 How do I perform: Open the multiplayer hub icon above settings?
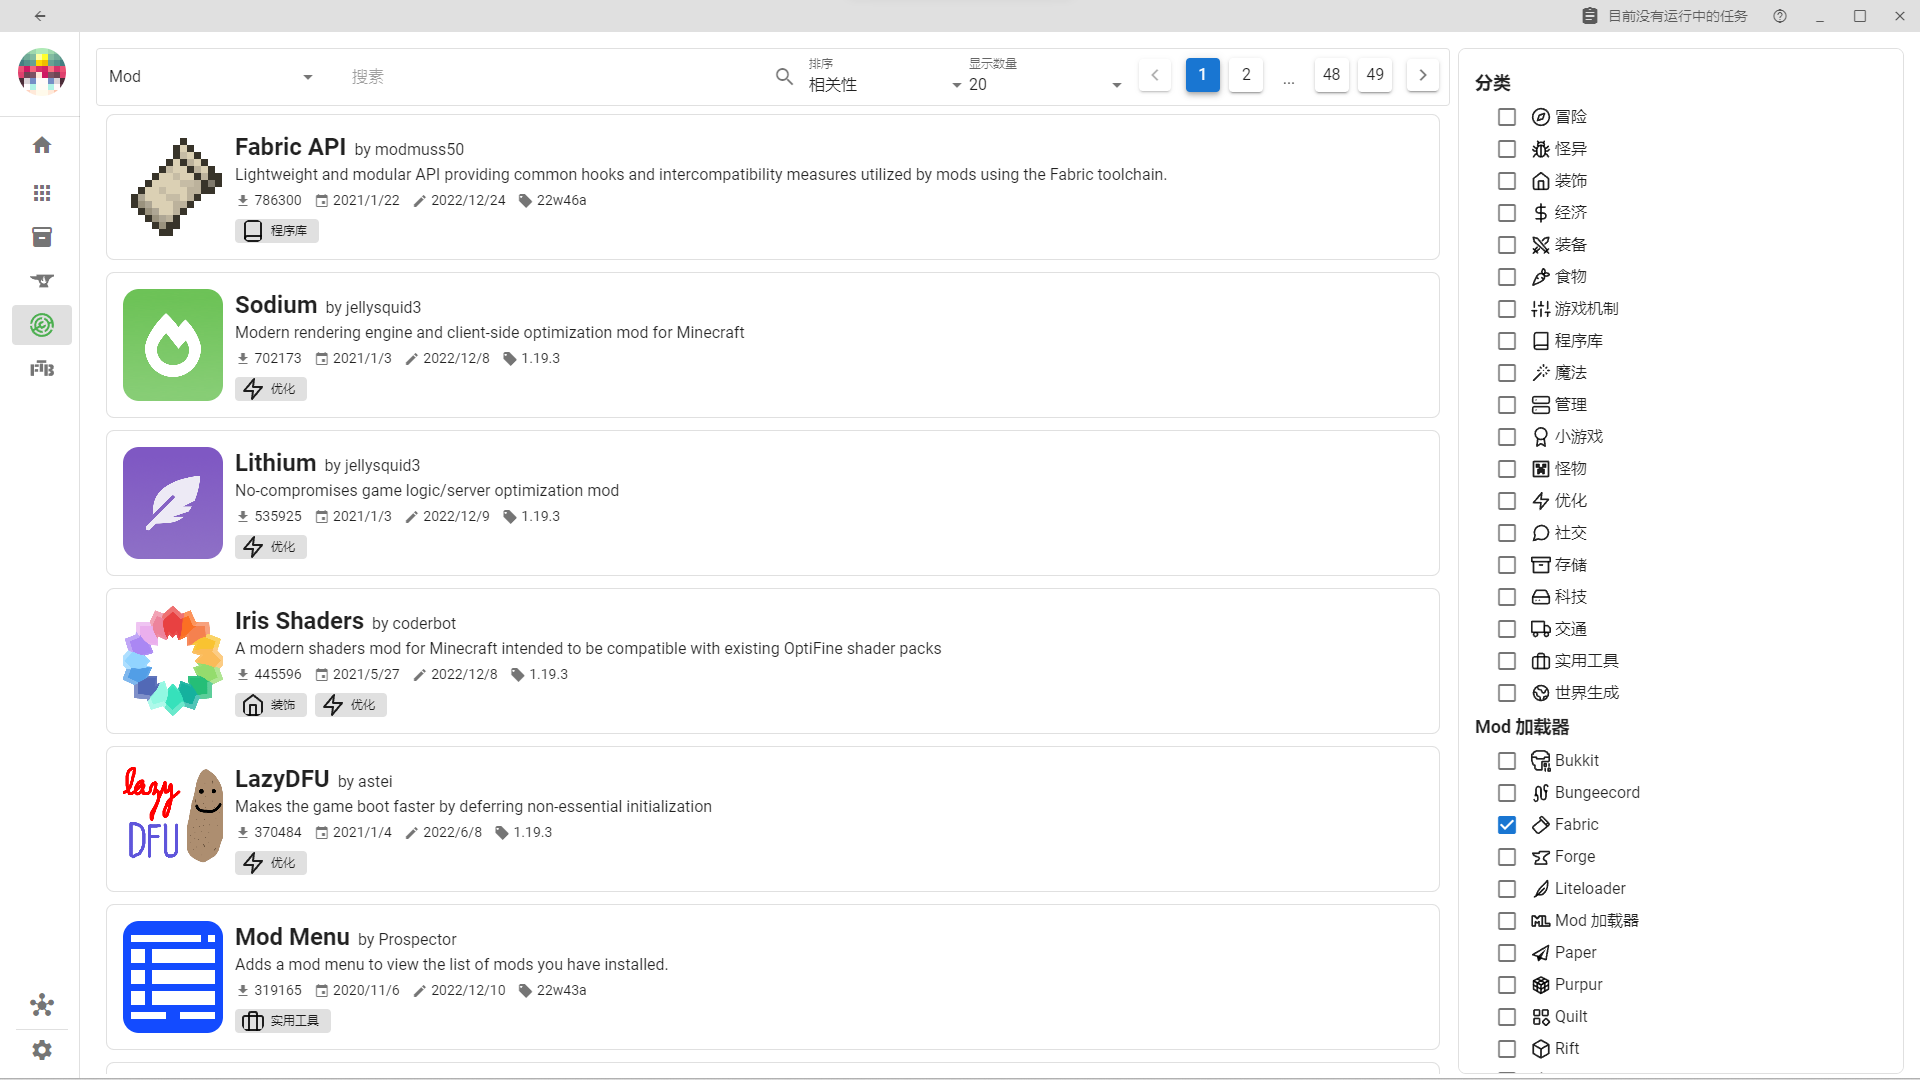(42, 1005)
